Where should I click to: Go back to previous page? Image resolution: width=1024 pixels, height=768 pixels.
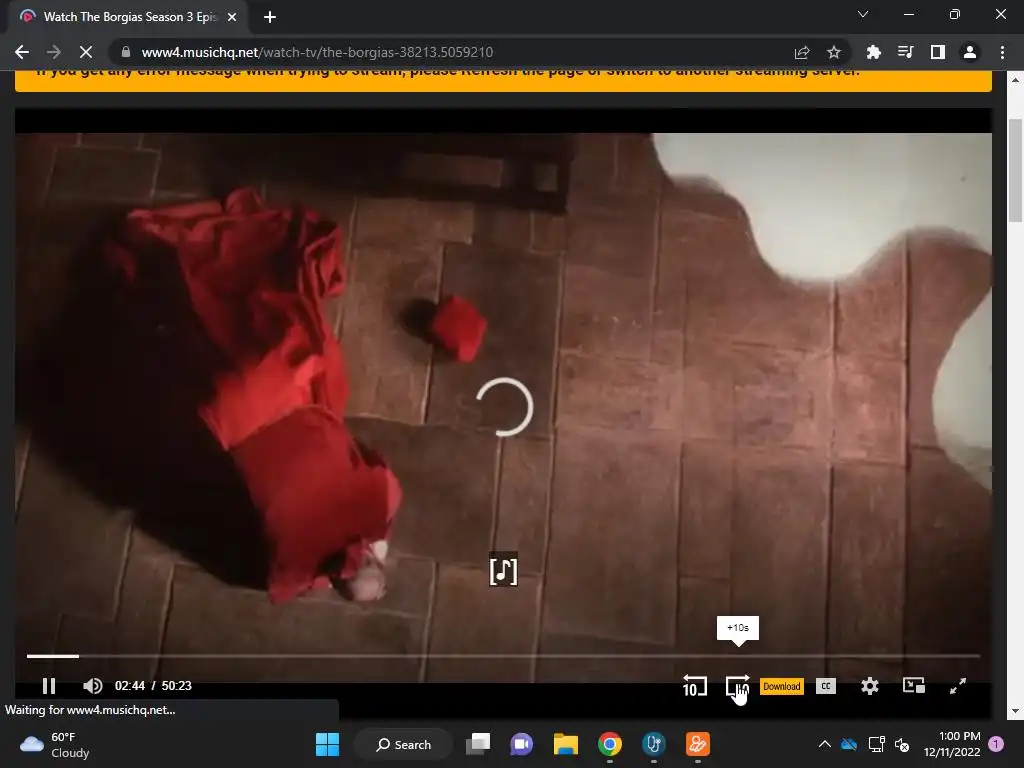click(22, 52)
